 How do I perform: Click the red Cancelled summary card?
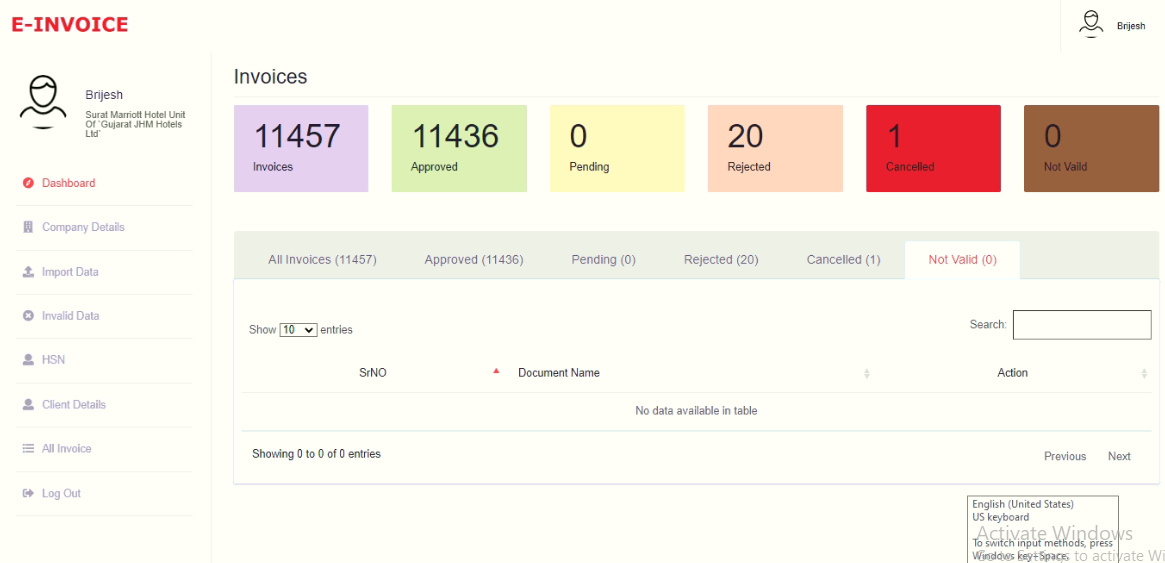[933, 148]
